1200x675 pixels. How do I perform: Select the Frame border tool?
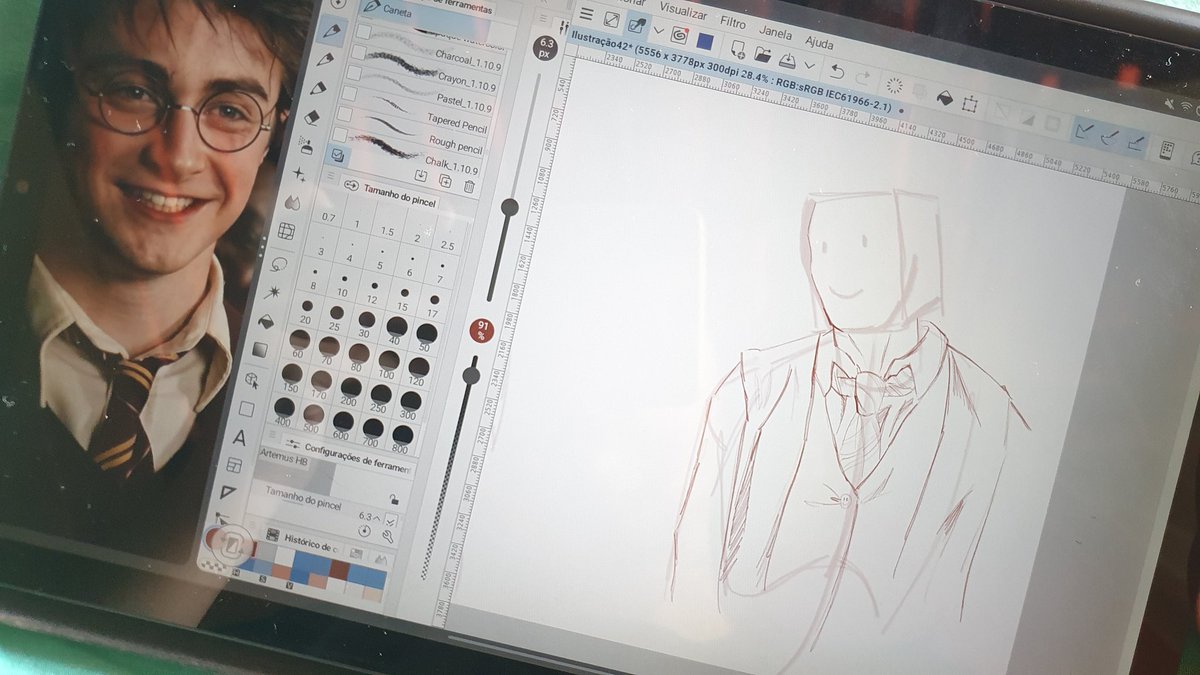point(234,466)
